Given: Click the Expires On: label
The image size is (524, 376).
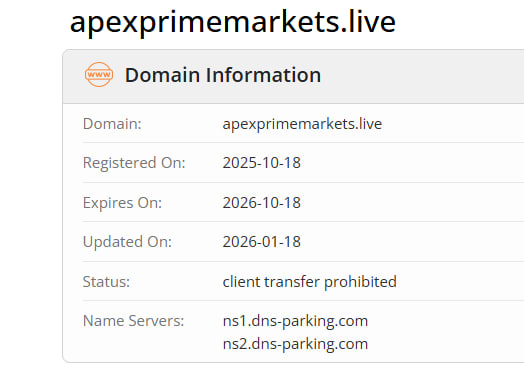Looking at the screenshot, I should (122, 203).
